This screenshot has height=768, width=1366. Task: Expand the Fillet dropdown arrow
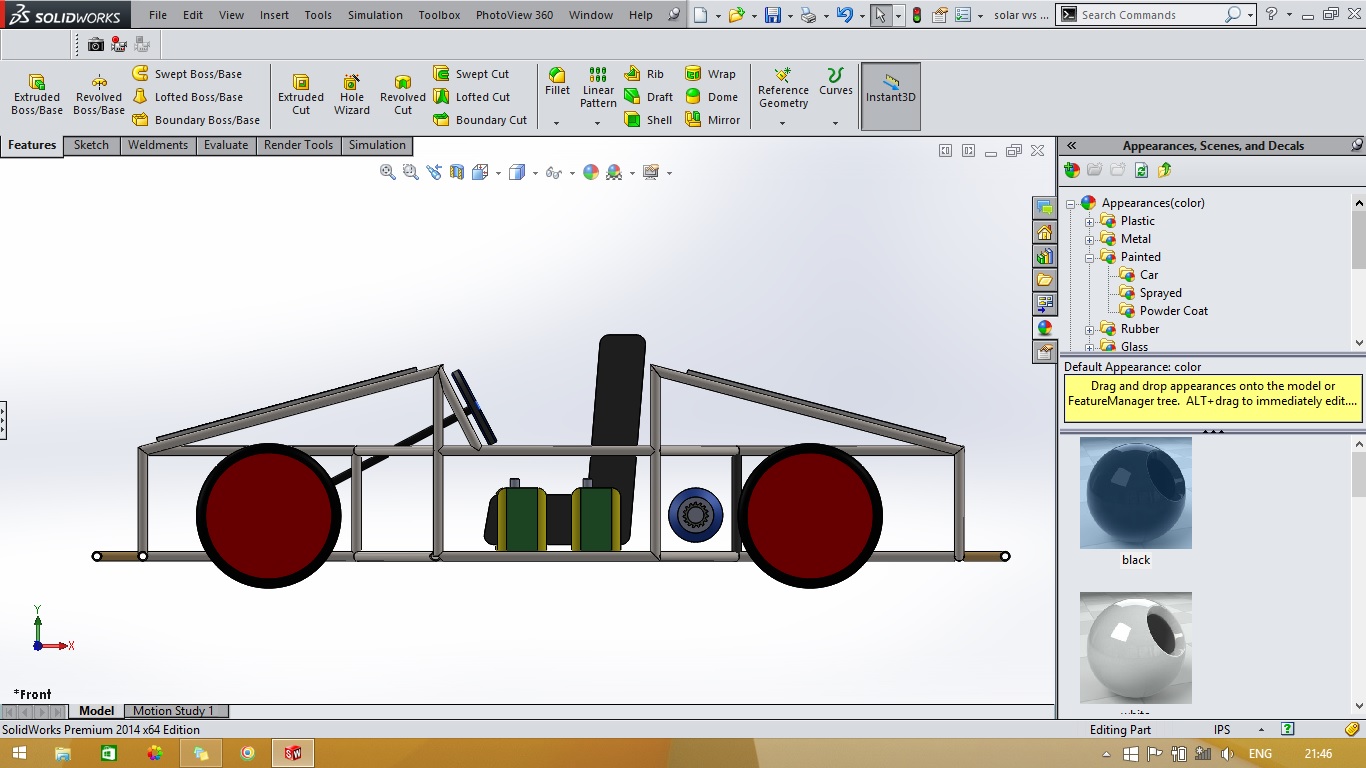click(x=557, y=123)
